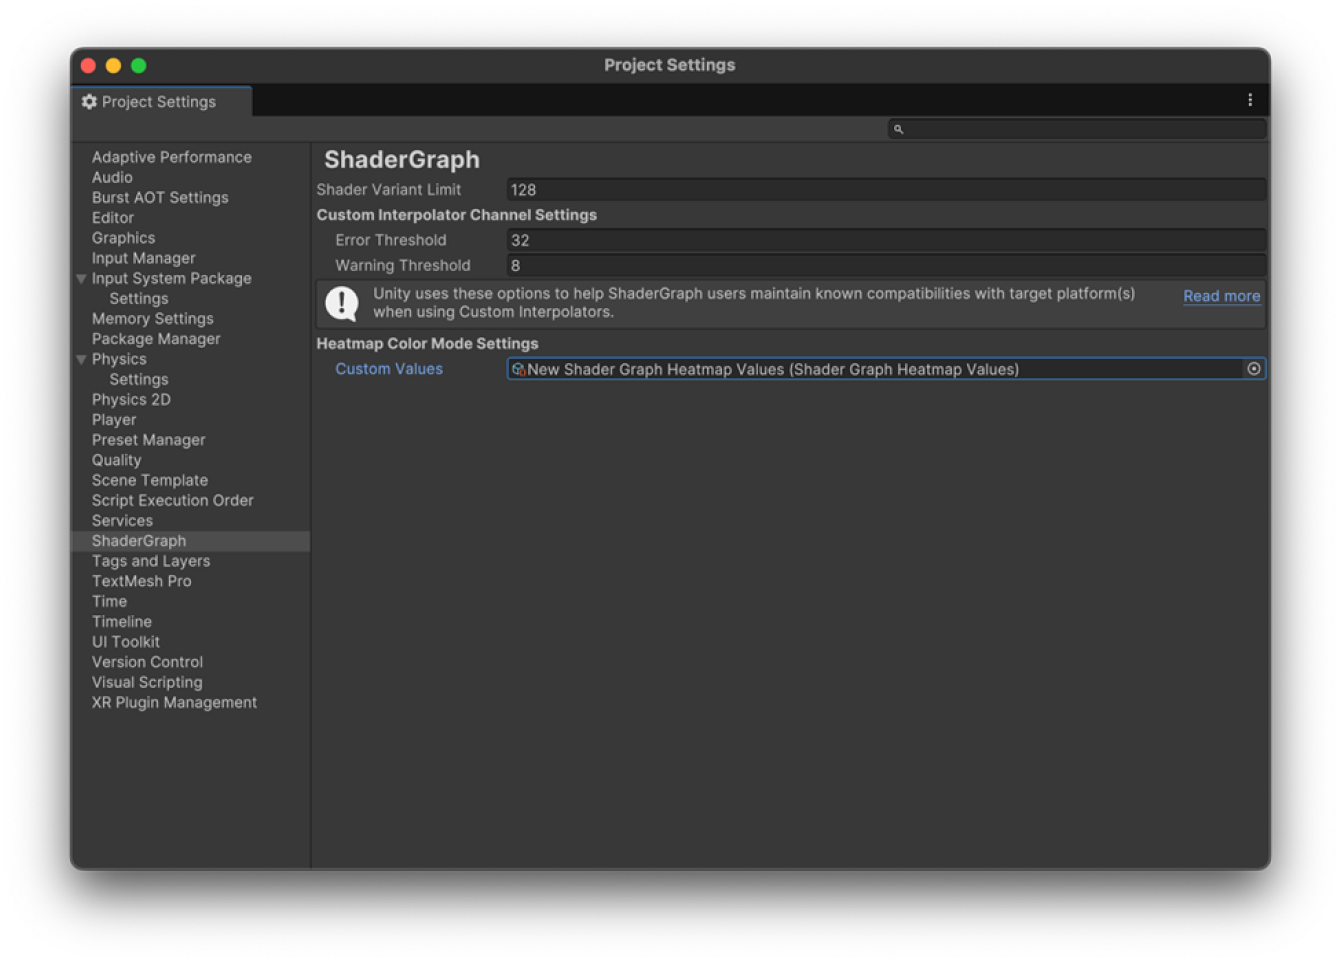Viewport: 1340px width, 963px height.
Task: Open Player settings
Action: click(x=114, y=420)
